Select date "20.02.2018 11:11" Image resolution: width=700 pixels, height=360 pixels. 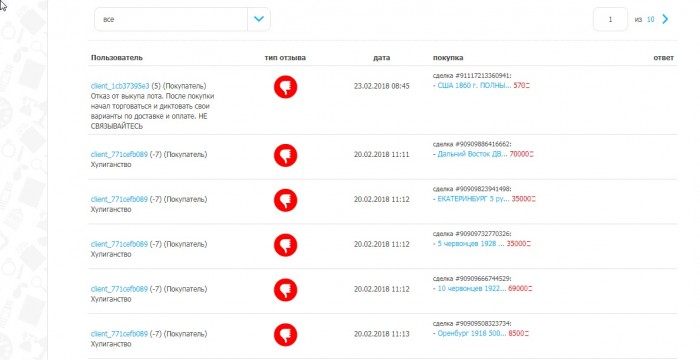click(x=382, y=154)
